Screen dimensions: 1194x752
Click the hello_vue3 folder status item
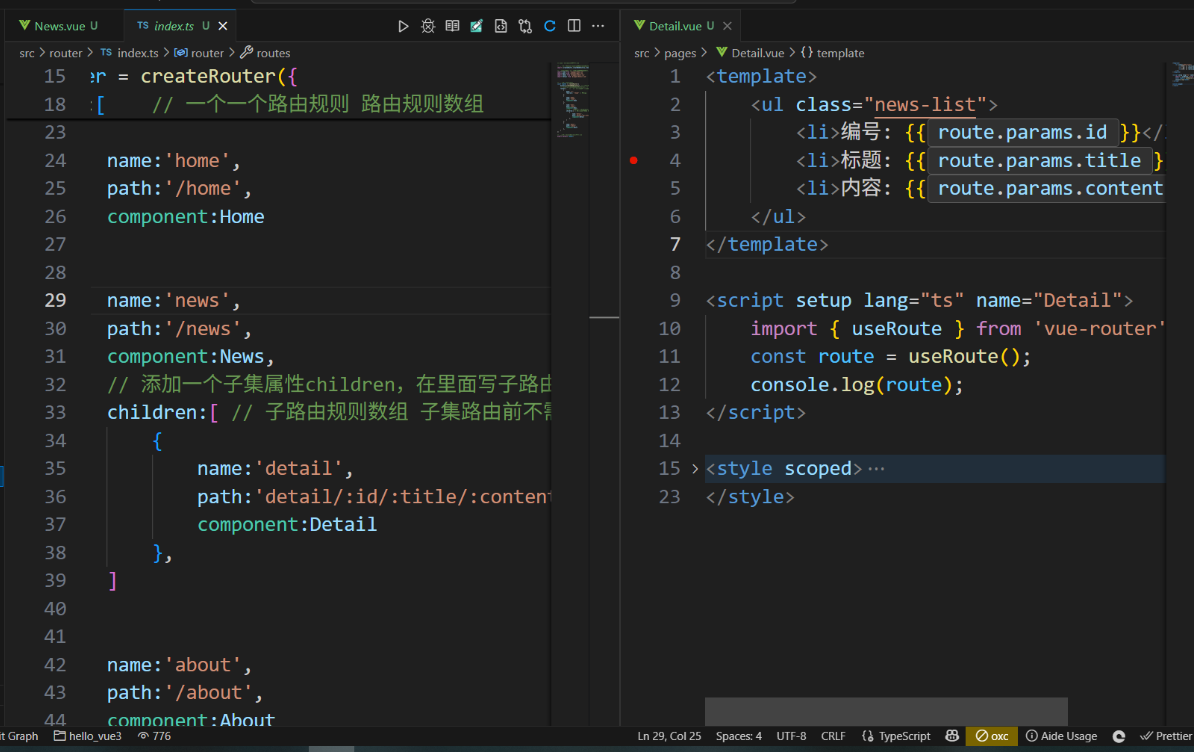(88, 736)
